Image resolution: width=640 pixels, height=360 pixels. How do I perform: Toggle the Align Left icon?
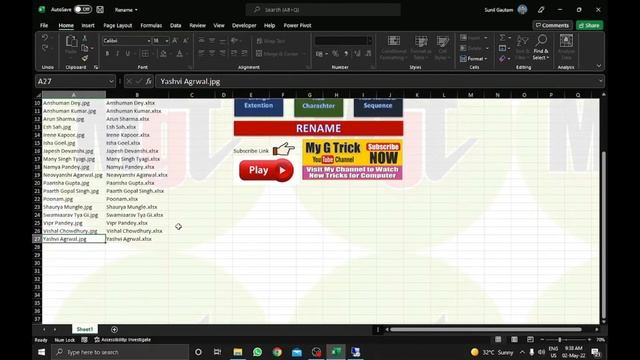pos(202,53)
